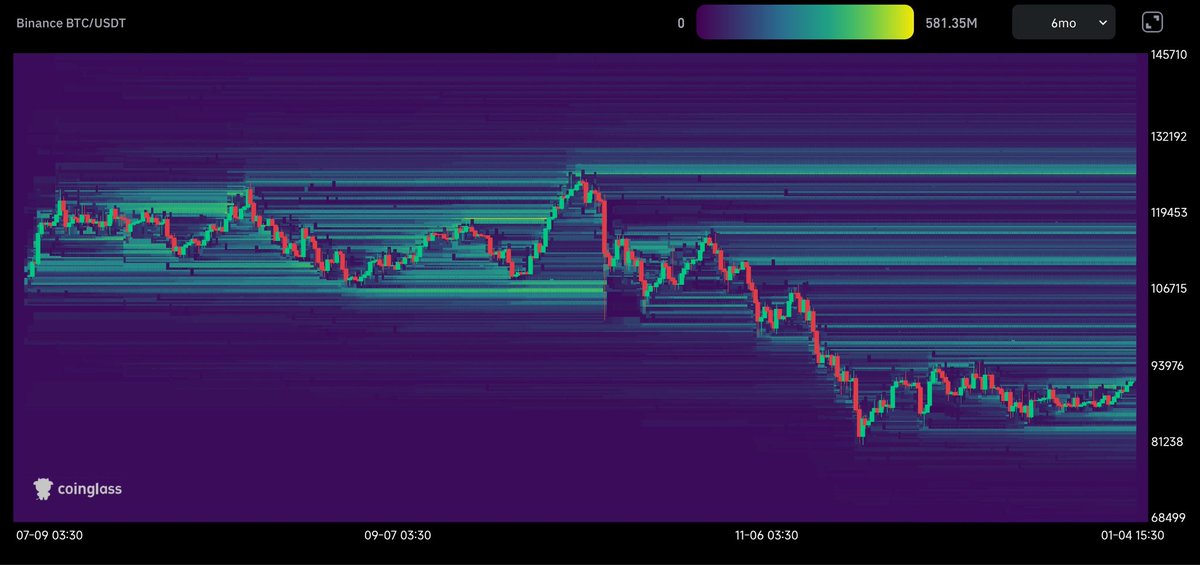Click the heatmap color gradient bar
The image size is (1200, 565).
point(805,22)
